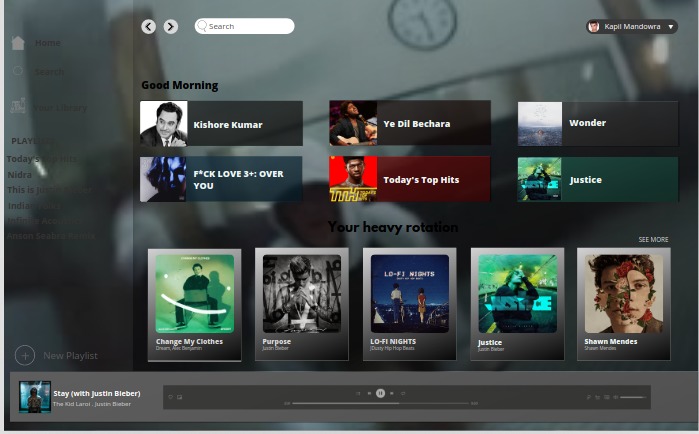Screen dimensions: 699x434
Task: Open the Wonder album tile
Action: click(598, 123)
